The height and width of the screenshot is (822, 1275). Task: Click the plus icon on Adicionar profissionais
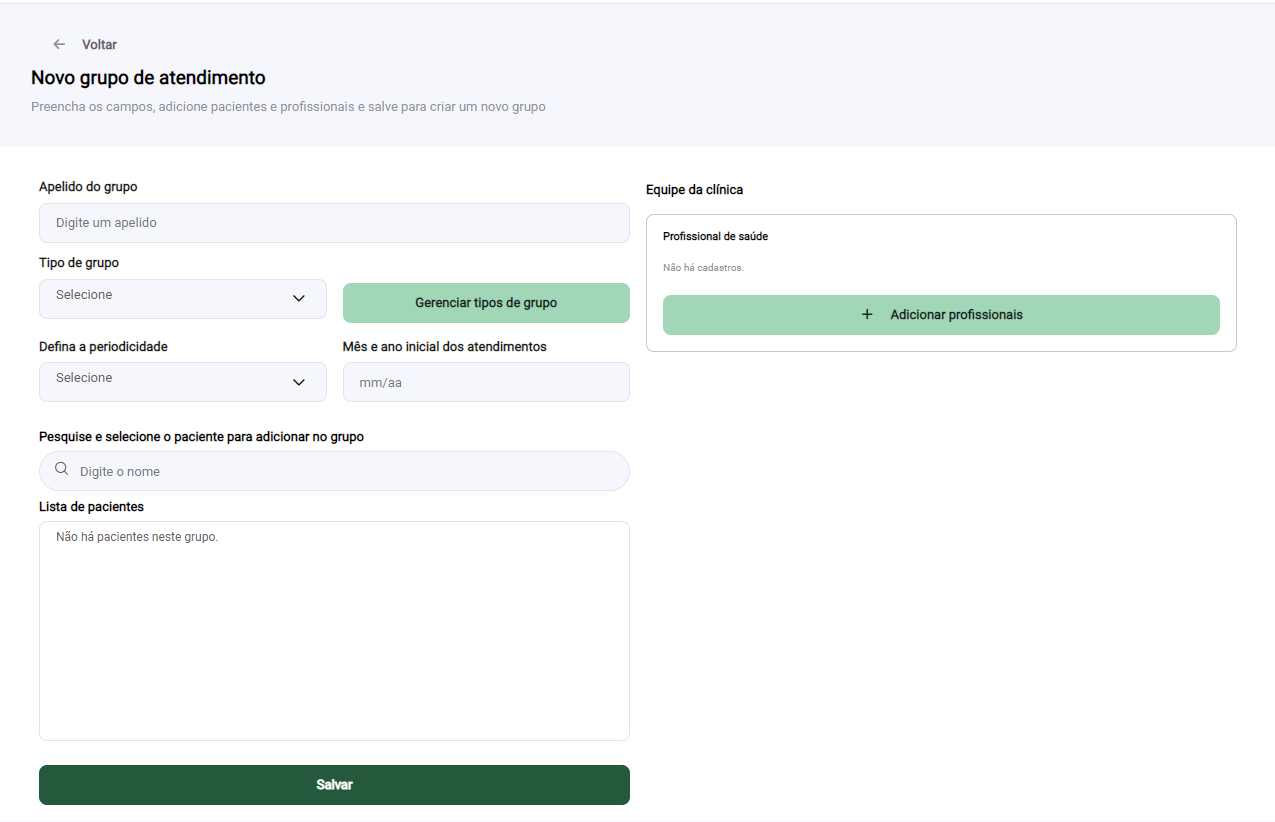(x=867, y=314)
